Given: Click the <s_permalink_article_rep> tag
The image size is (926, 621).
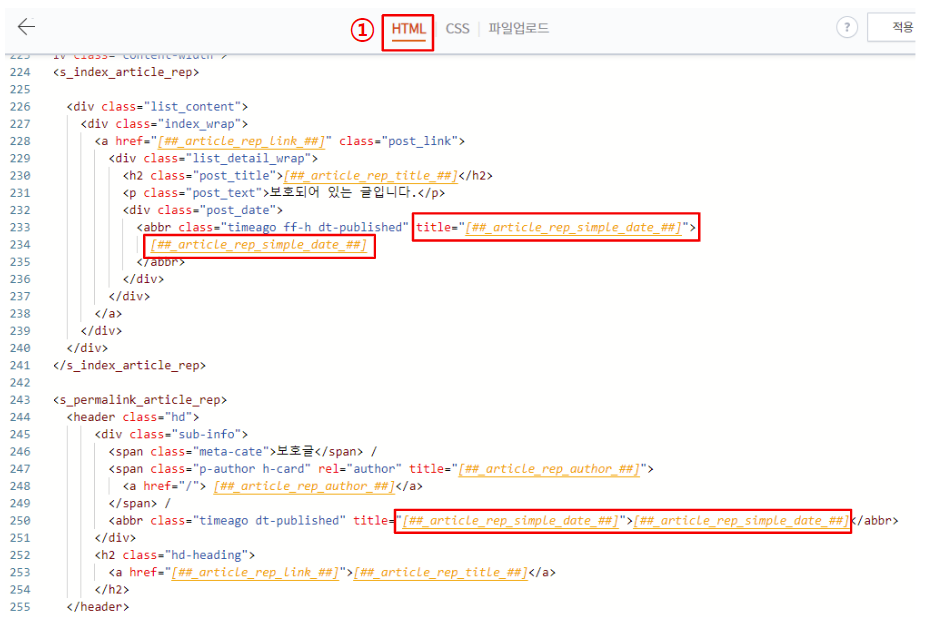Looking at the screenshot, I should [140, 400].
